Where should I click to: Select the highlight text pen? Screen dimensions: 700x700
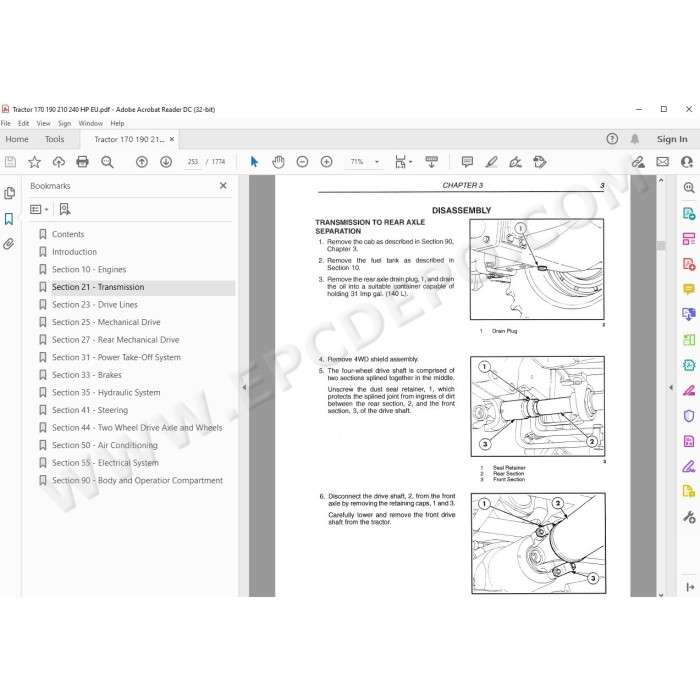492,162
